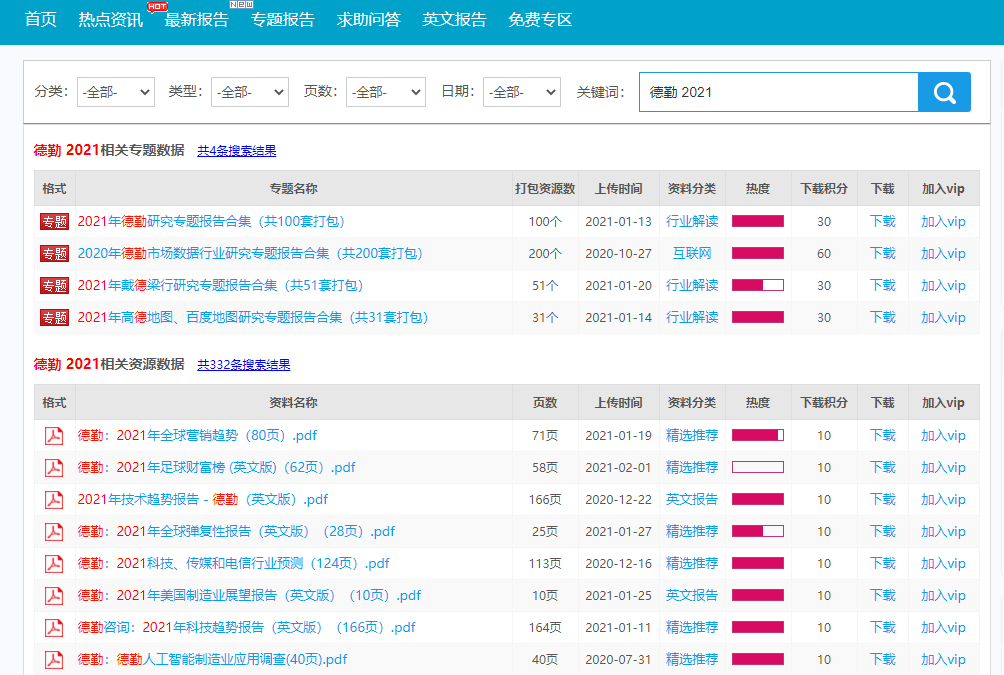The width and height of the screenshot is (1004, 675).
Task: Open the 共4条搜索结果 link
Action: 237,150
